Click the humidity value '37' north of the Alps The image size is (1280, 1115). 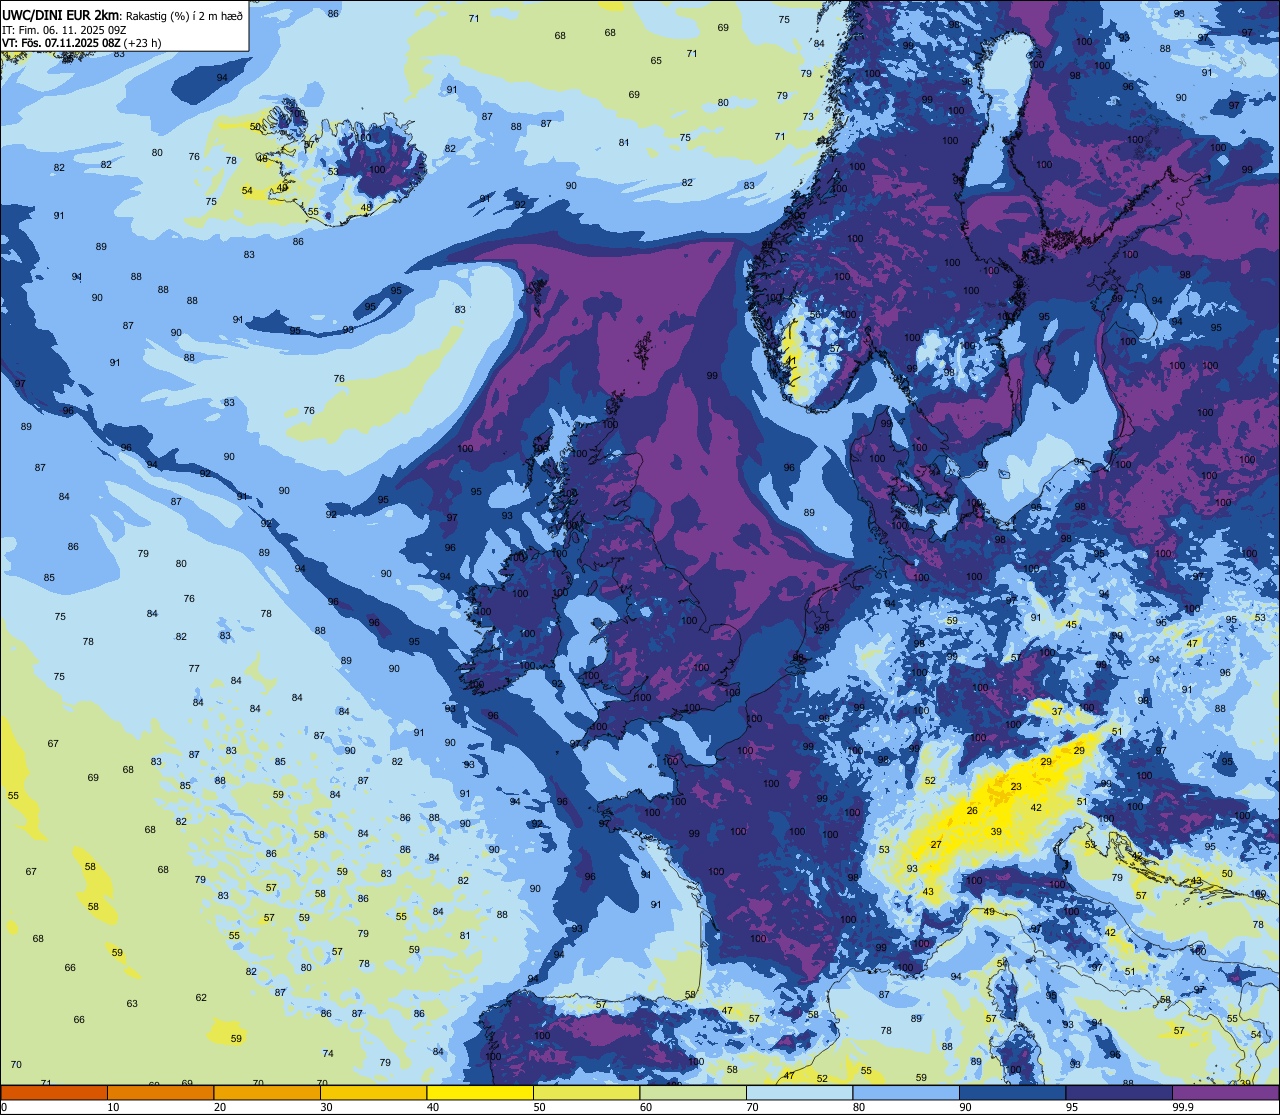1057,711
